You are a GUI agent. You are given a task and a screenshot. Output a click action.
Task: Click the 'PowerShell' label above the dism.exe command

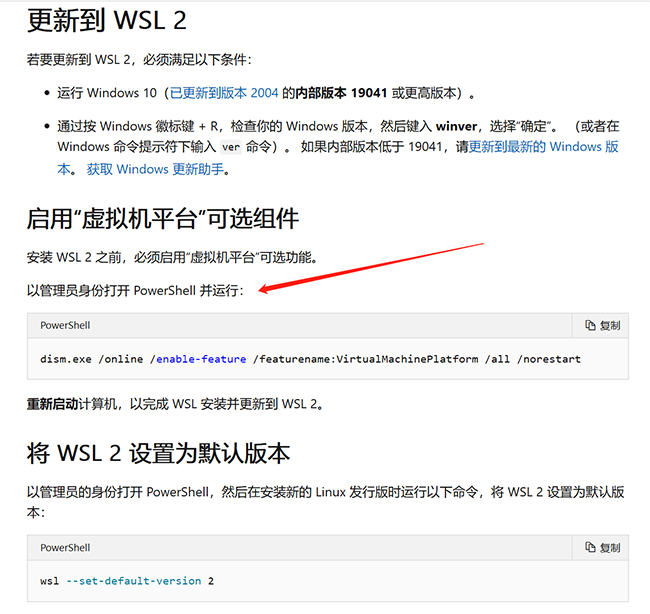click(65, 325)
